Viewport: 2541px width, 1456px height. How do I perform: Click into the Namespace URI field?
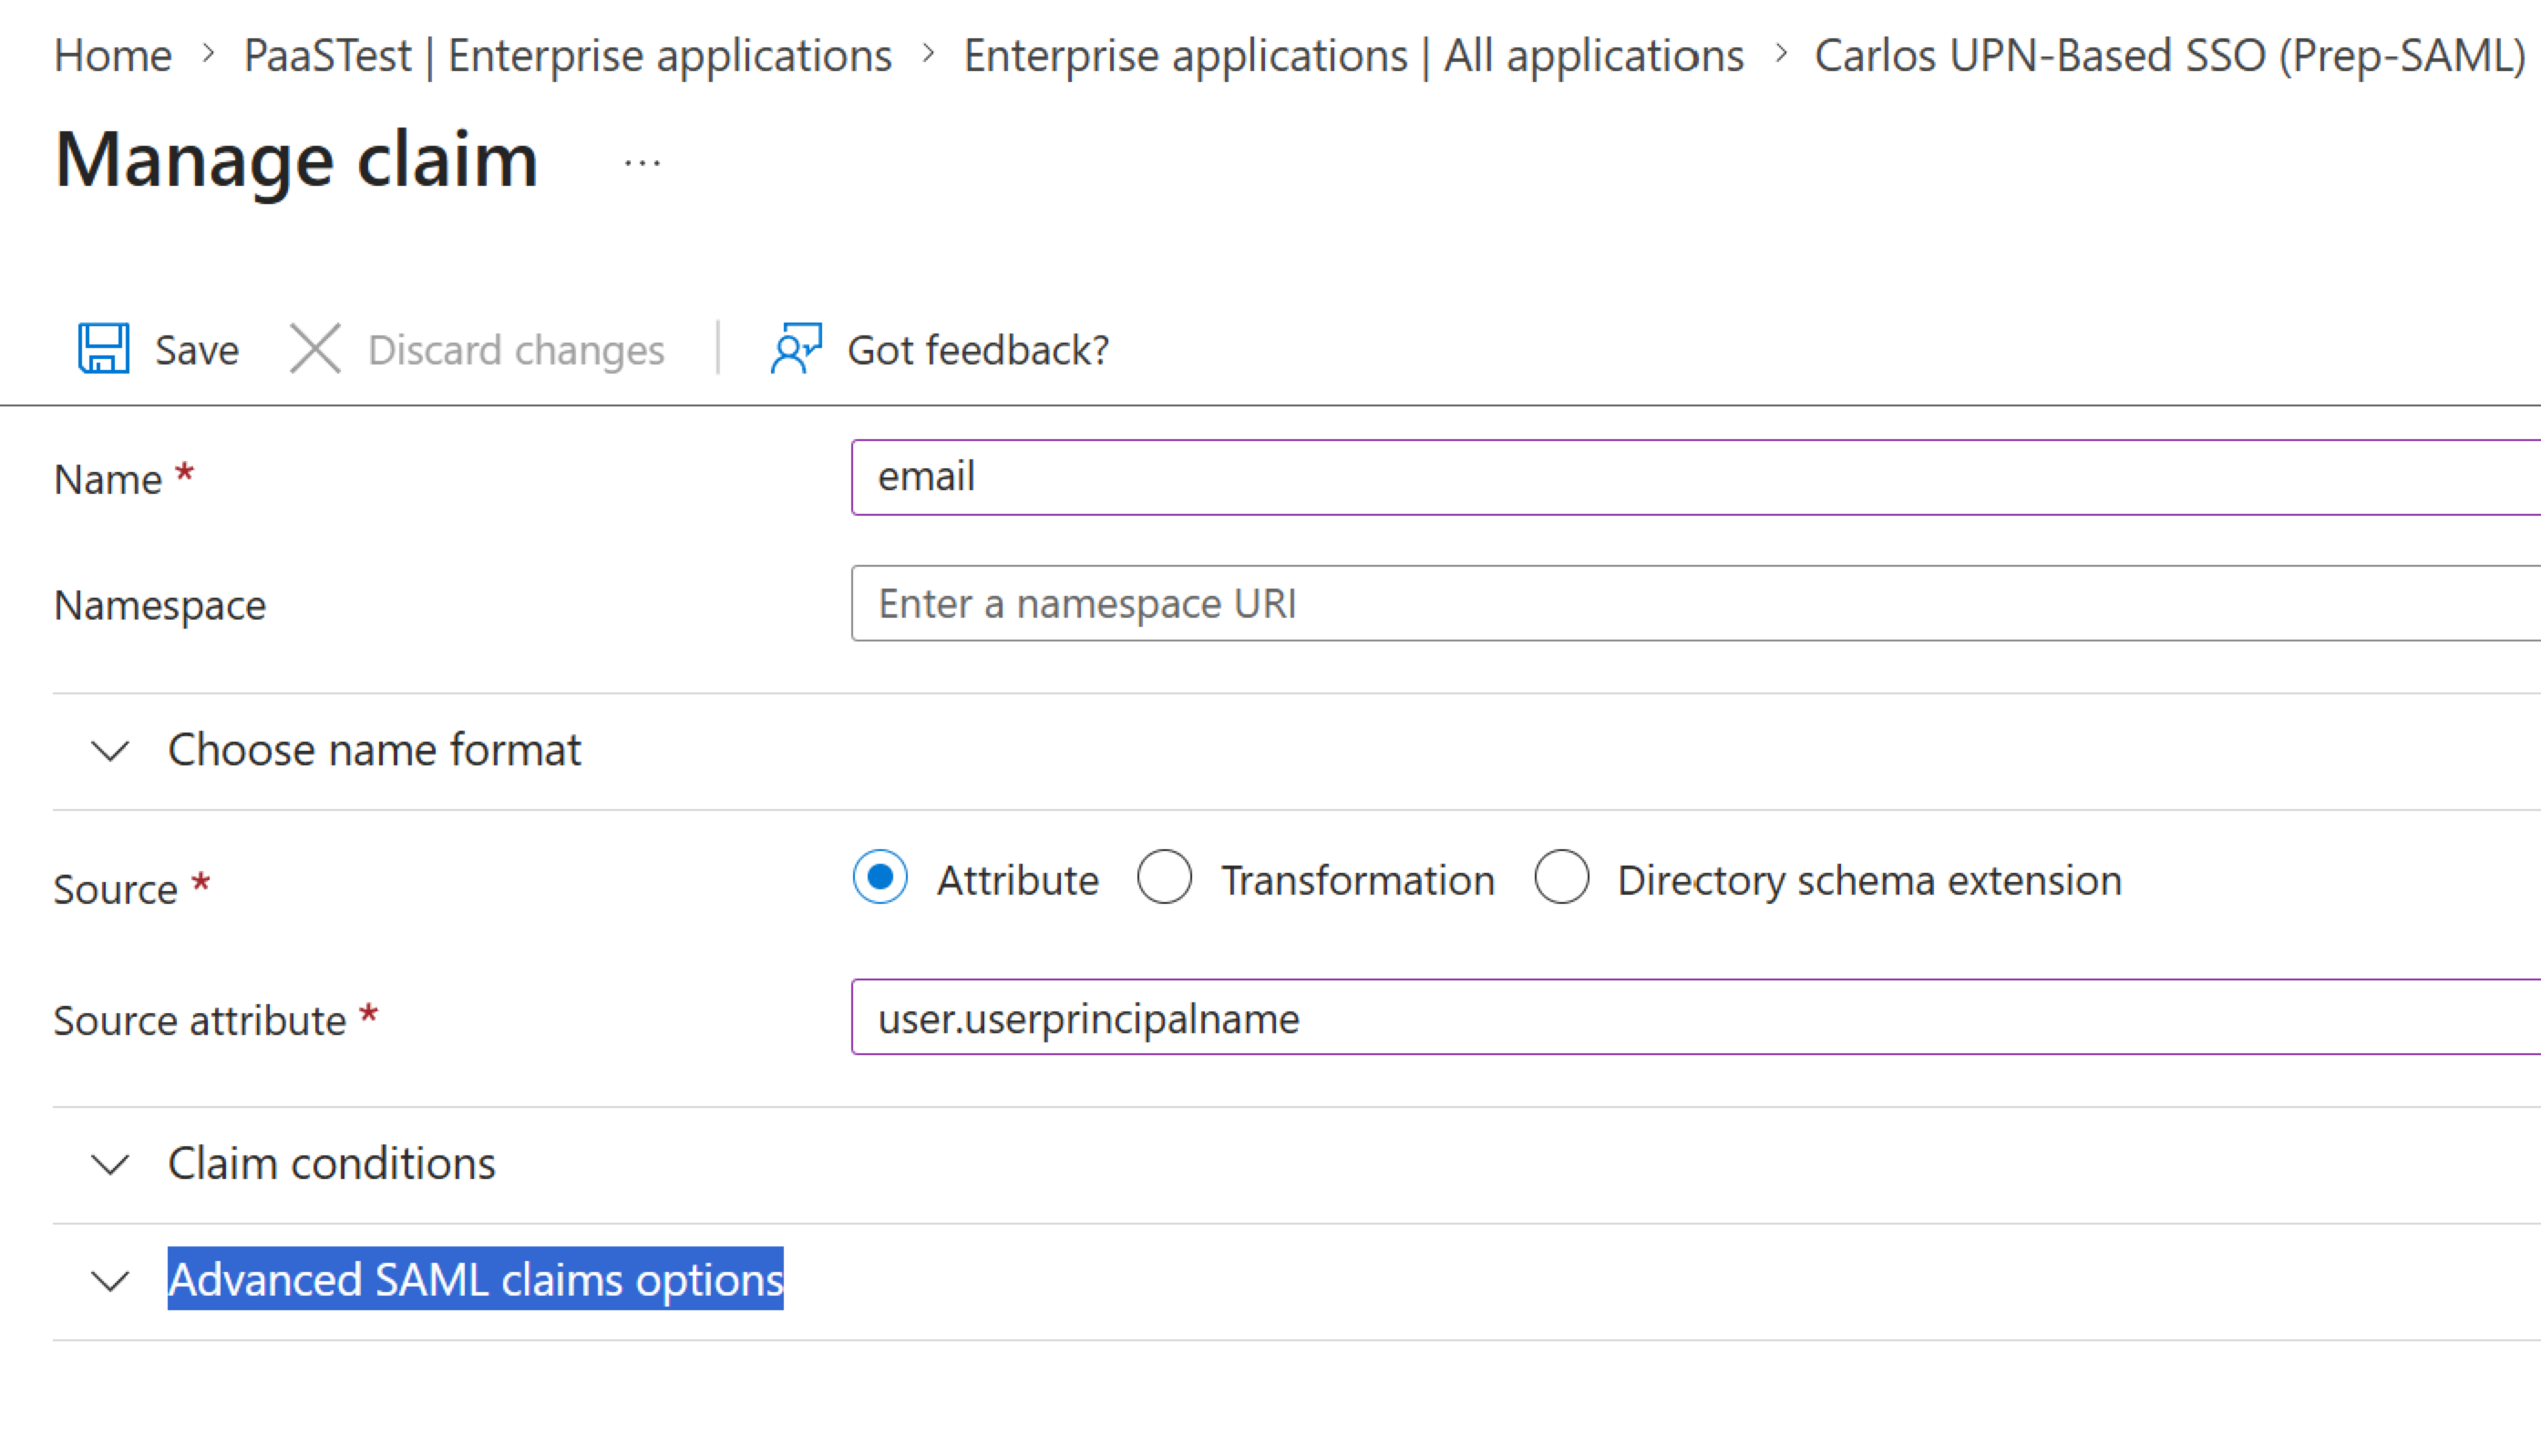[1696, 604]
